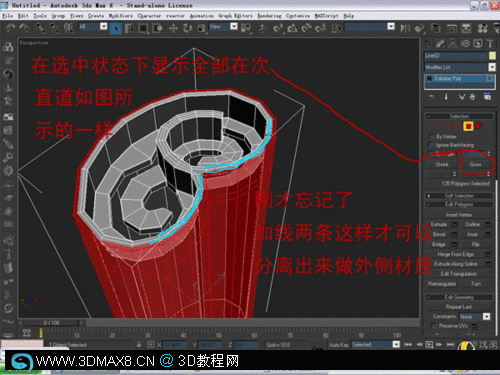Select Edge sub-object level icon
The width and height of the screenshot is (500, 375).
pos(447,126)
